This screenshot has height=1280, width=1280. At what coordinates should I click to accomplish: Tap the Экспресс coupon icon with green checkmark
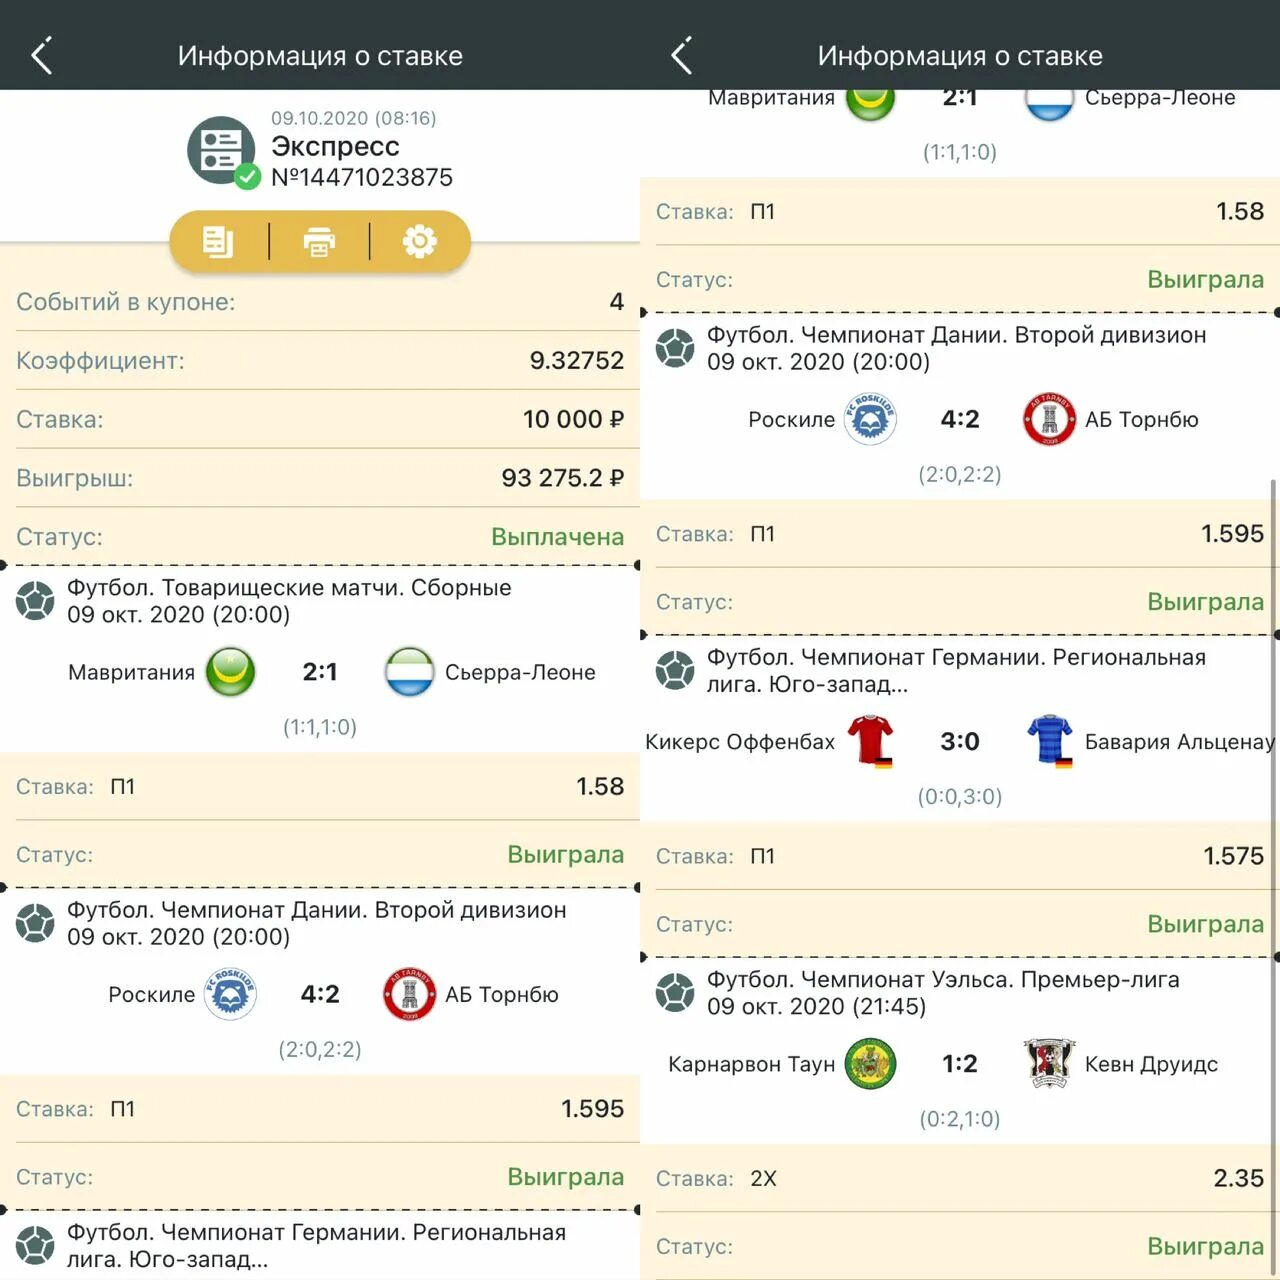click(223, 152)
